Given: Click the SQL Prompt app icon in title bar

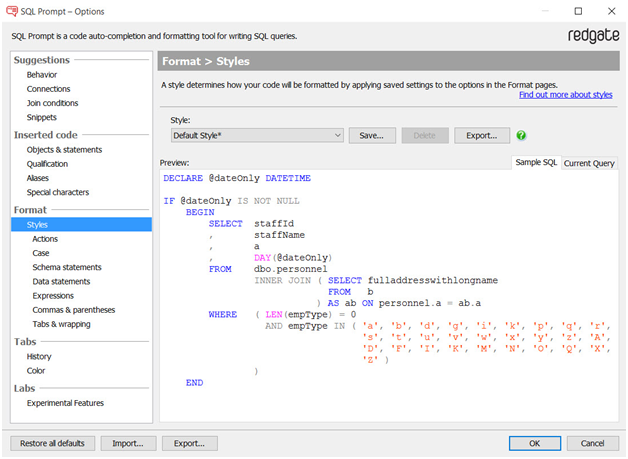Looking at the screenshot, I should click(x=12, y=11).
